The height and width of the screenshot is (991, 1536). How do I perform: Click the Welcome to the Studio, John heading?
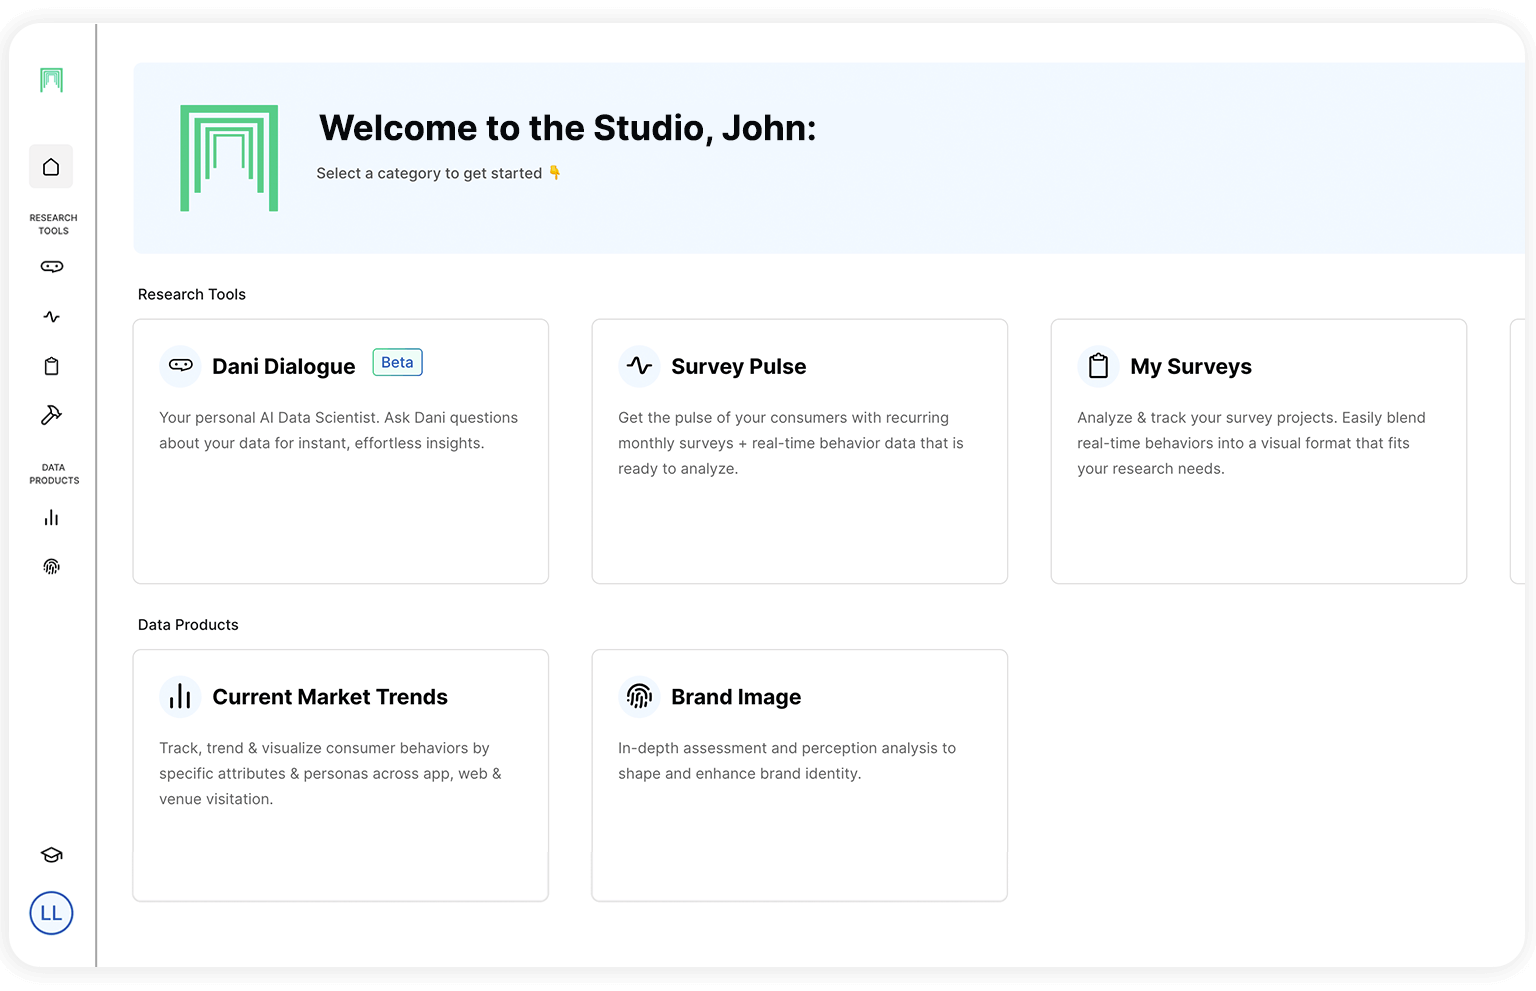pos(567,128)
